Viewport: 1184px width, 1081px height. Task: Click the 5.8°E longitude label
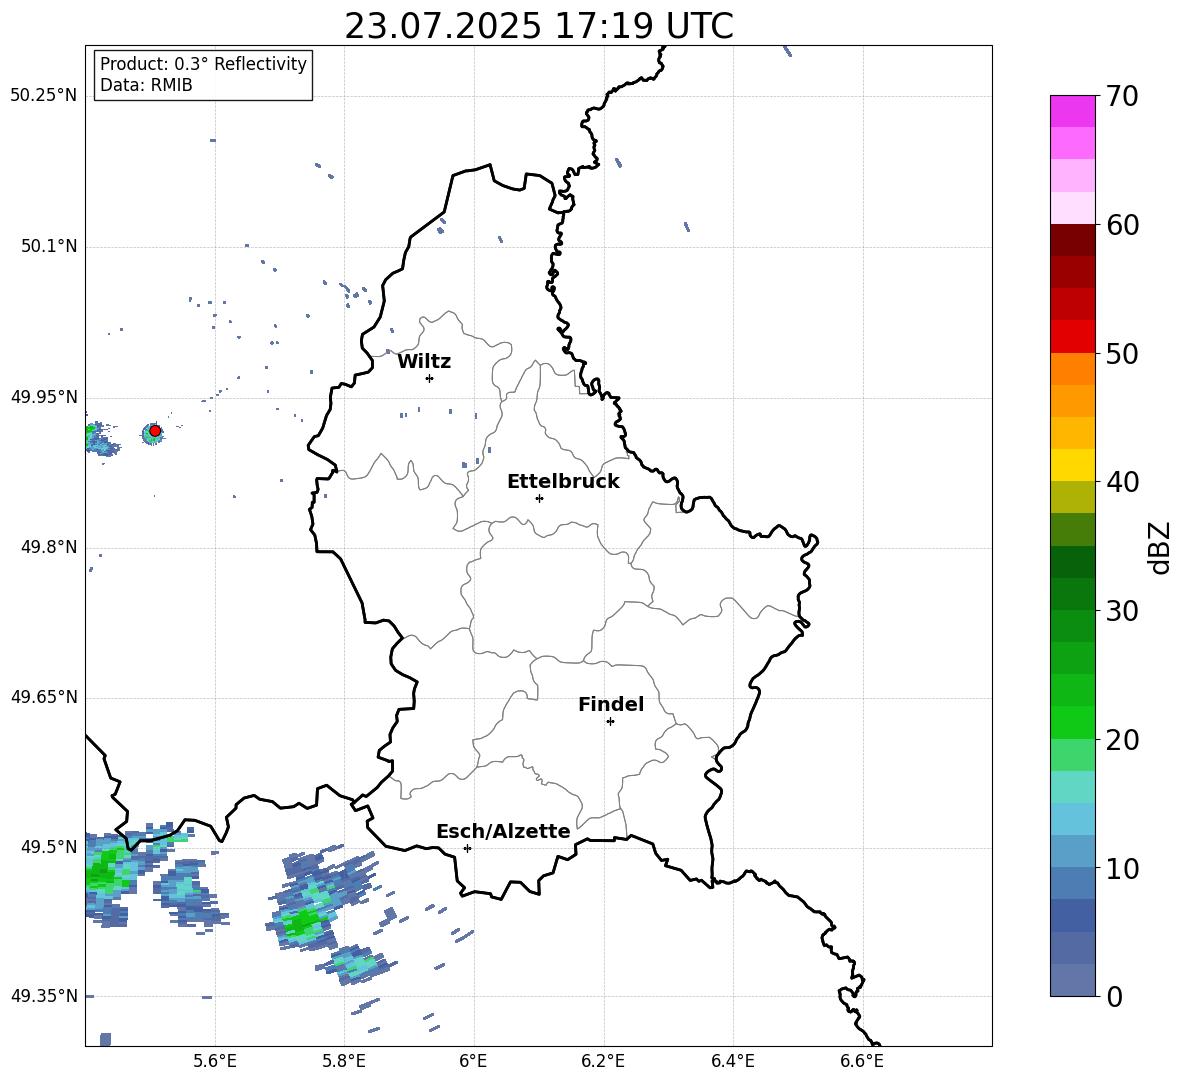(x=344, y=1061)
